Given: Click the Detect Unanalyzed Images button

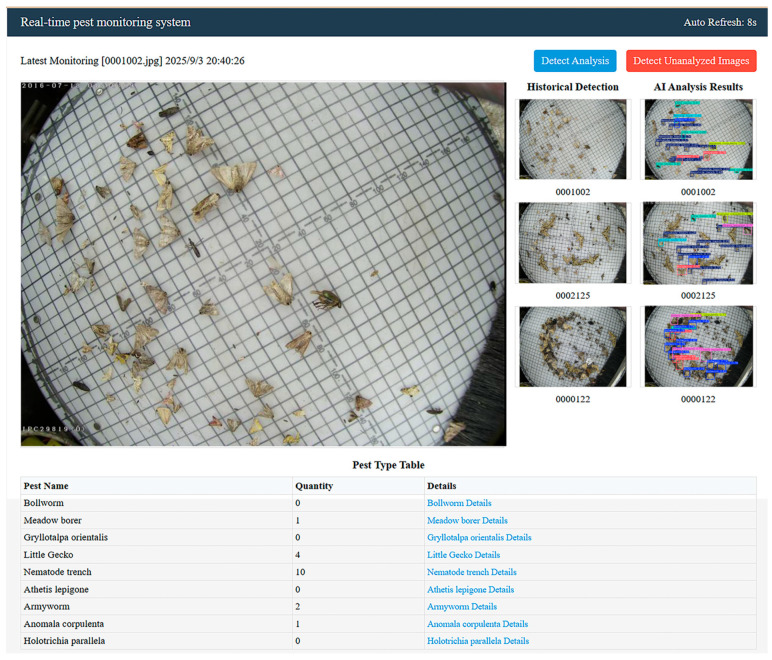Looking at the screenshot, I should tap(691, 61).
